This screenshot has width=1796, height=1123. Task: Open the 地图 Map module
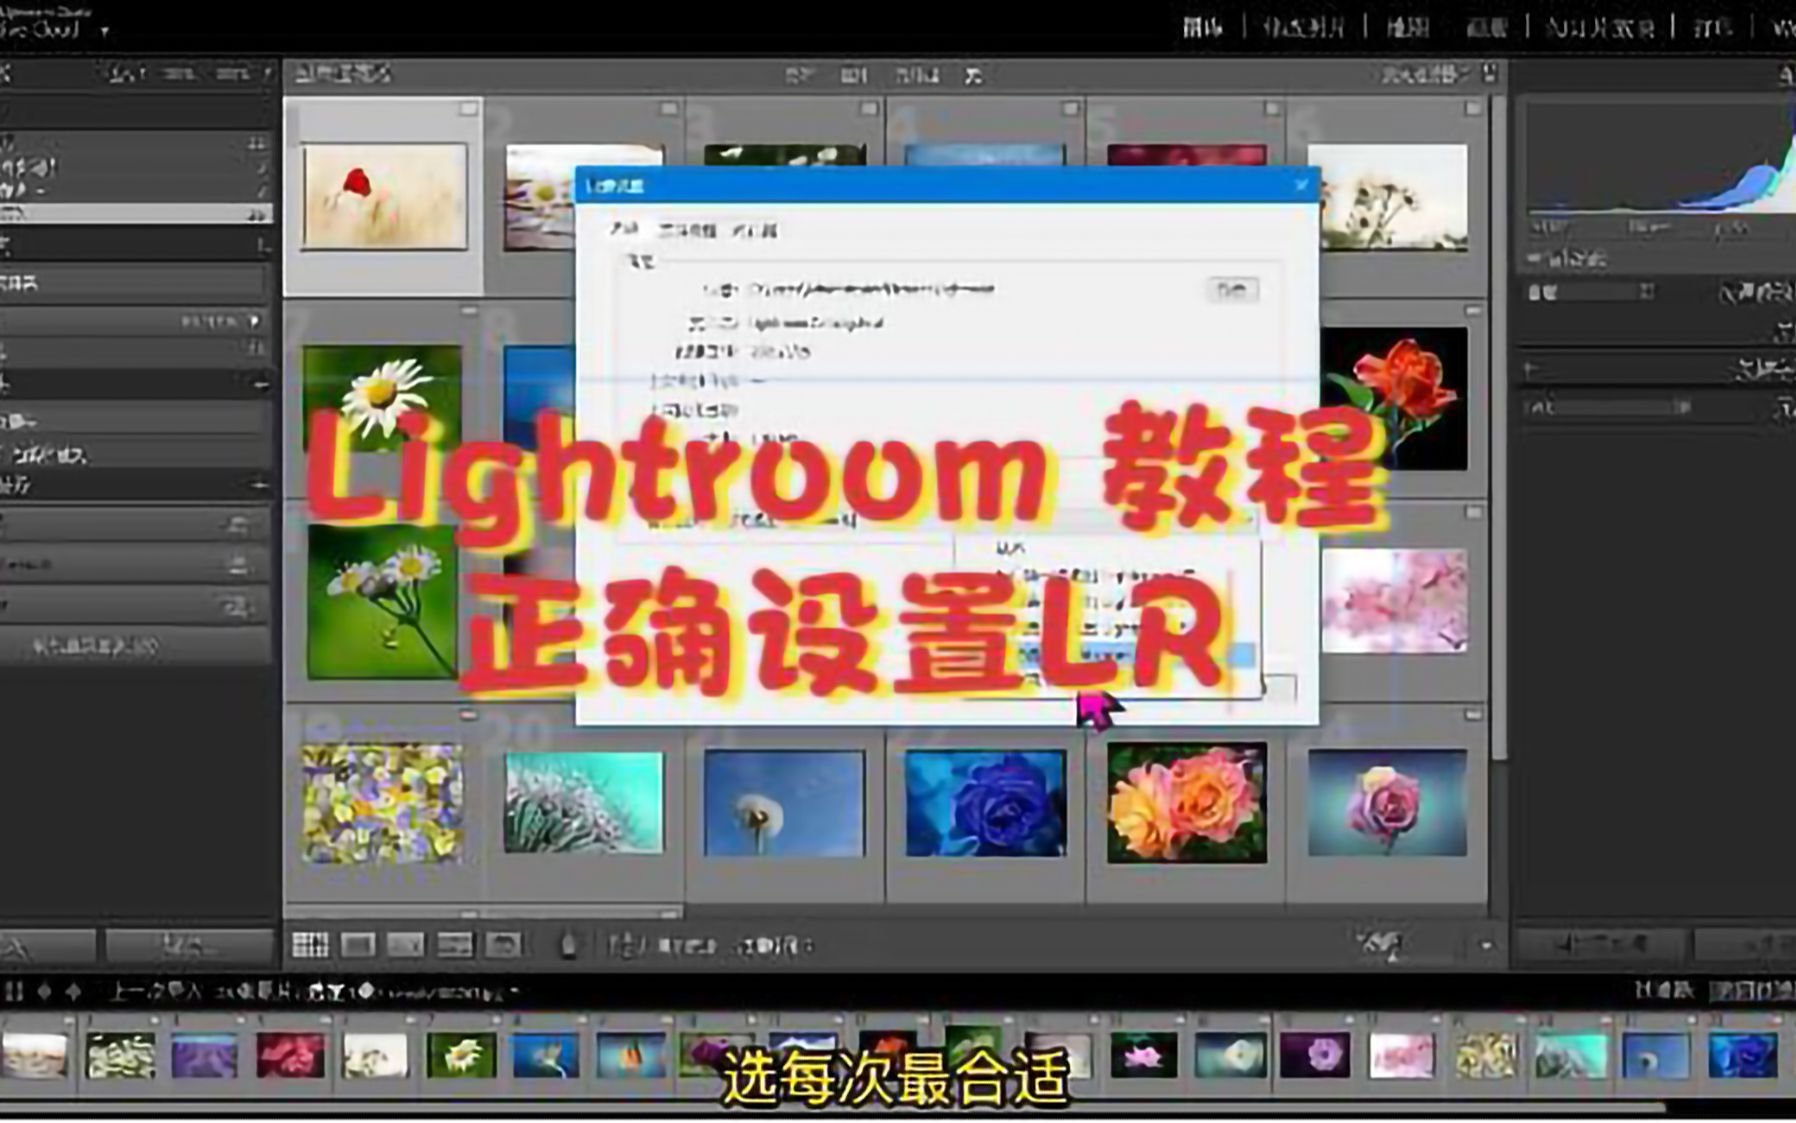(1407, 27)
